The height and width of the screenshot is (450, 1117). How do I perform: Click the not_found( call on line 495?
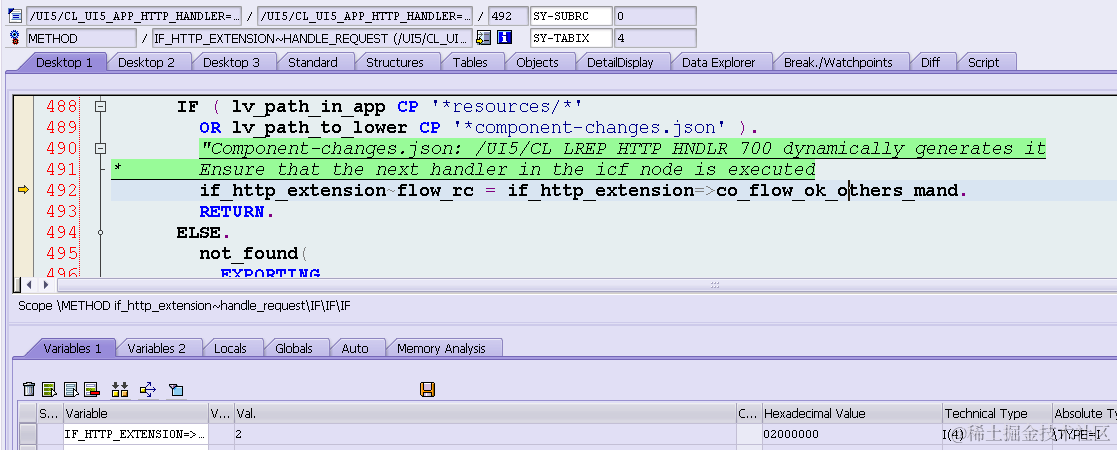(253, 253)
